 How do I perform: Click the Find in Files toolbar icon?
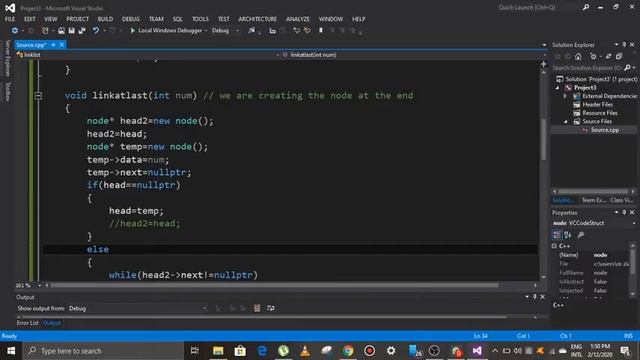[x=251, y=31]
